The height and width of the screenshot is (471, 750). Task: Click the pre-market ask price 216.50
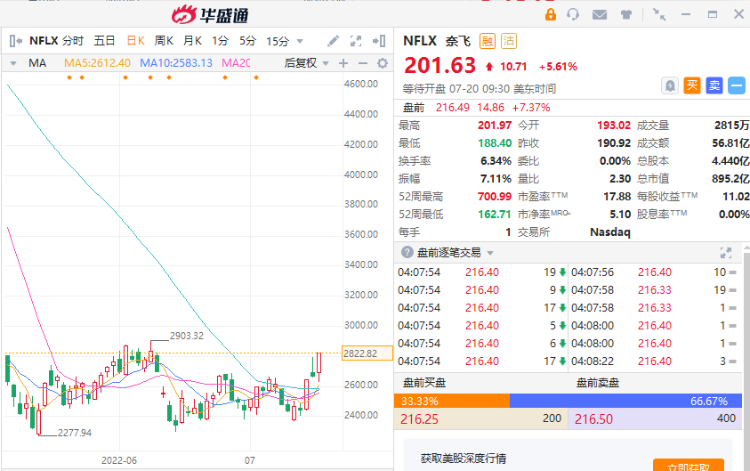(x=593, y=419)
